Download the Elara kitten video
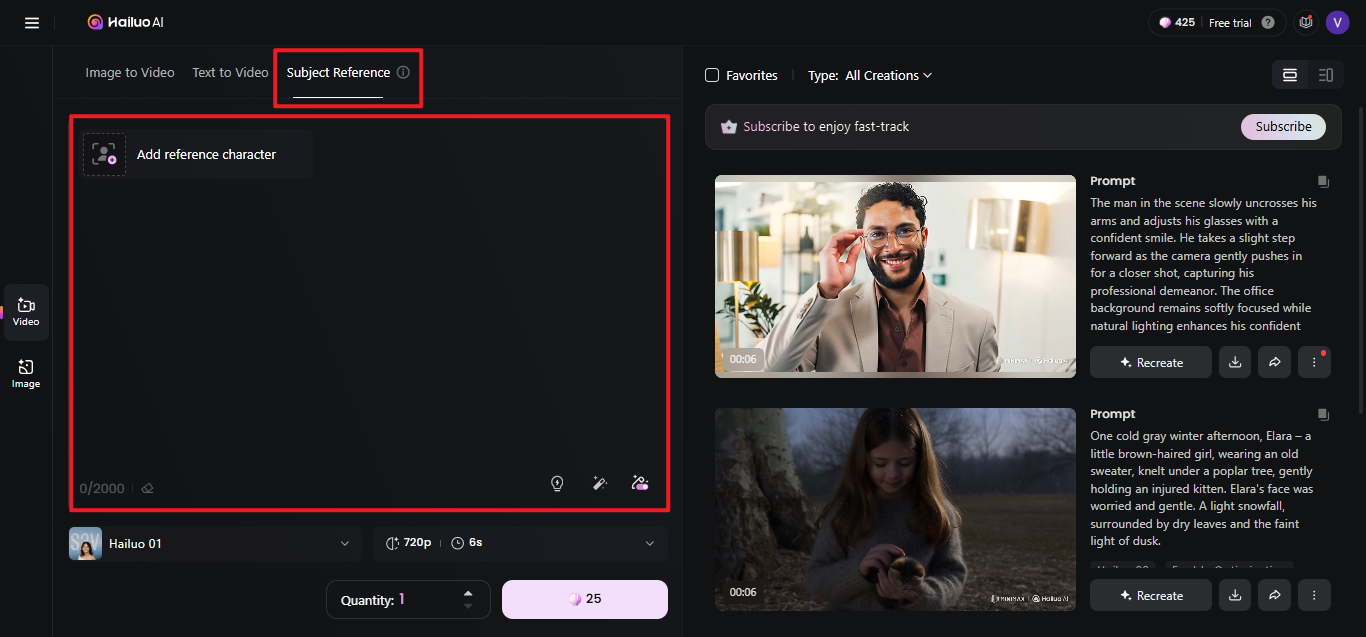The height and width of the screenshot is (637, 1366). coord(1235,595)
